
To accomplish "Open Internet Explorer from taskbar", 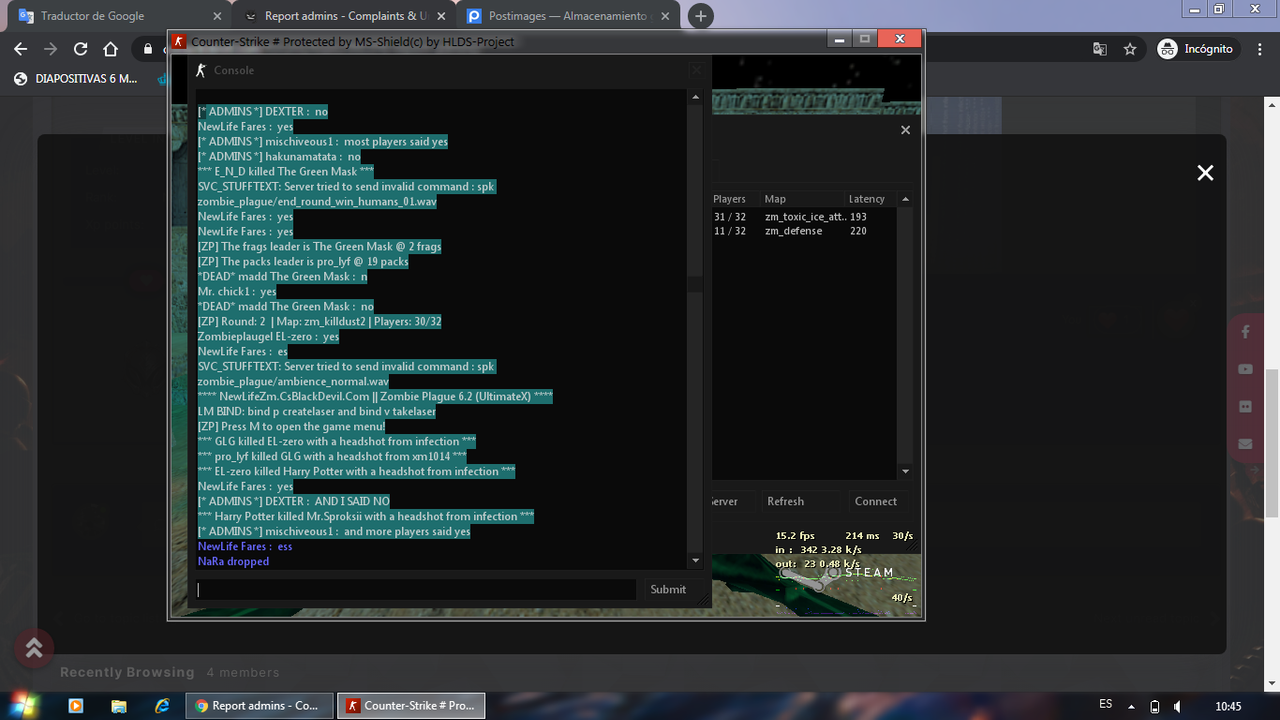I will point(162,705).
